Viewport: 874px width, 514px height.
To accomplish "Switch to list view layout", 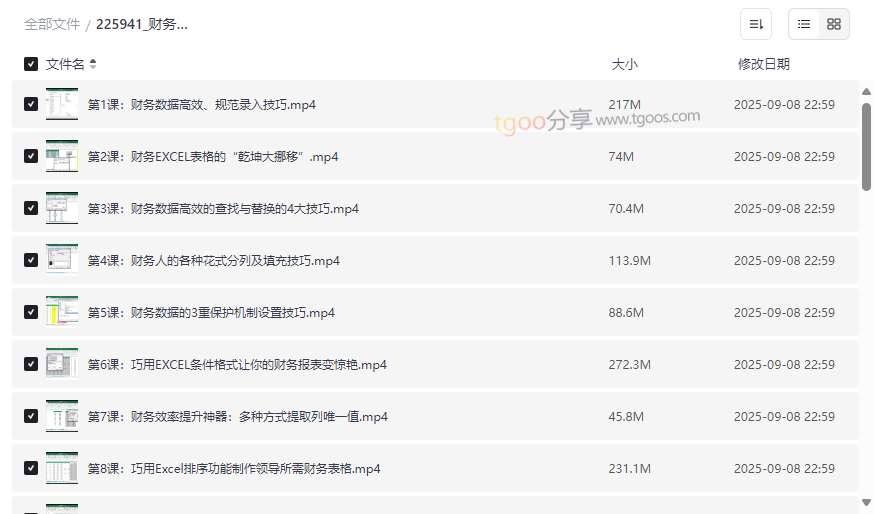I will pyautogui.click(x=804, y=24).
